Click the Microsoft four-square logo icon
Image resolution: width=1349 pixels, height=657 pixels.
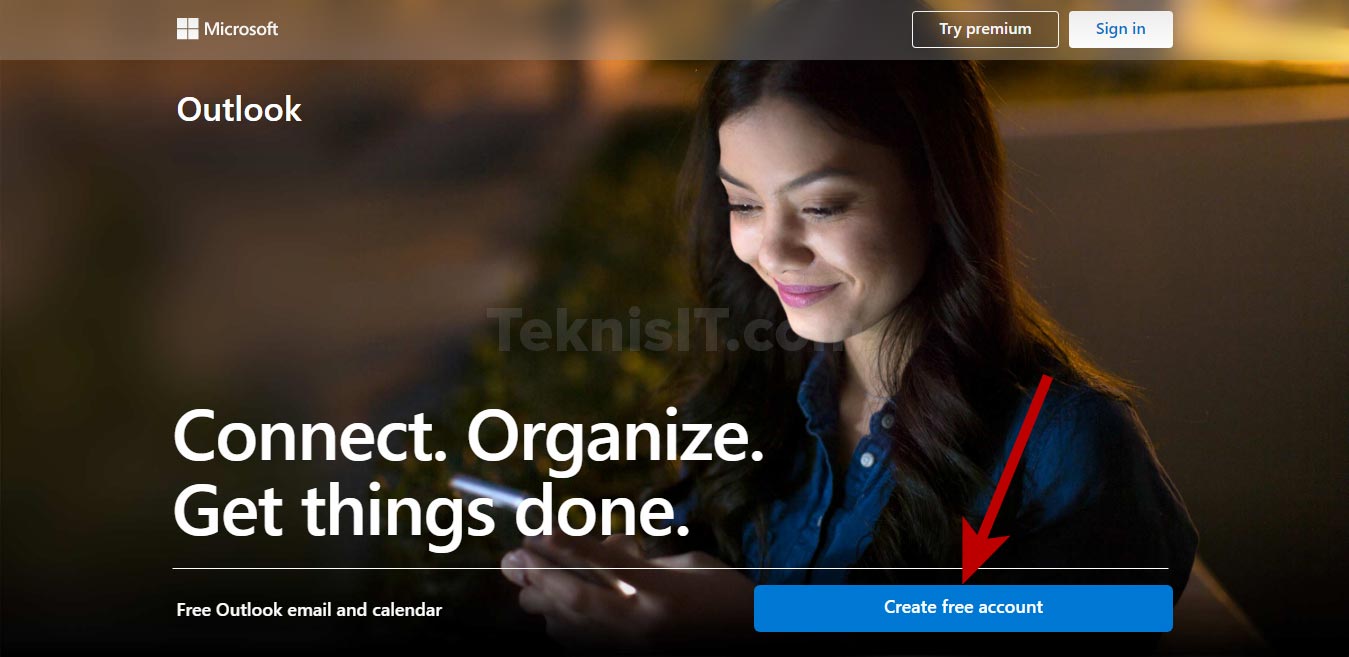click(188, 29)
